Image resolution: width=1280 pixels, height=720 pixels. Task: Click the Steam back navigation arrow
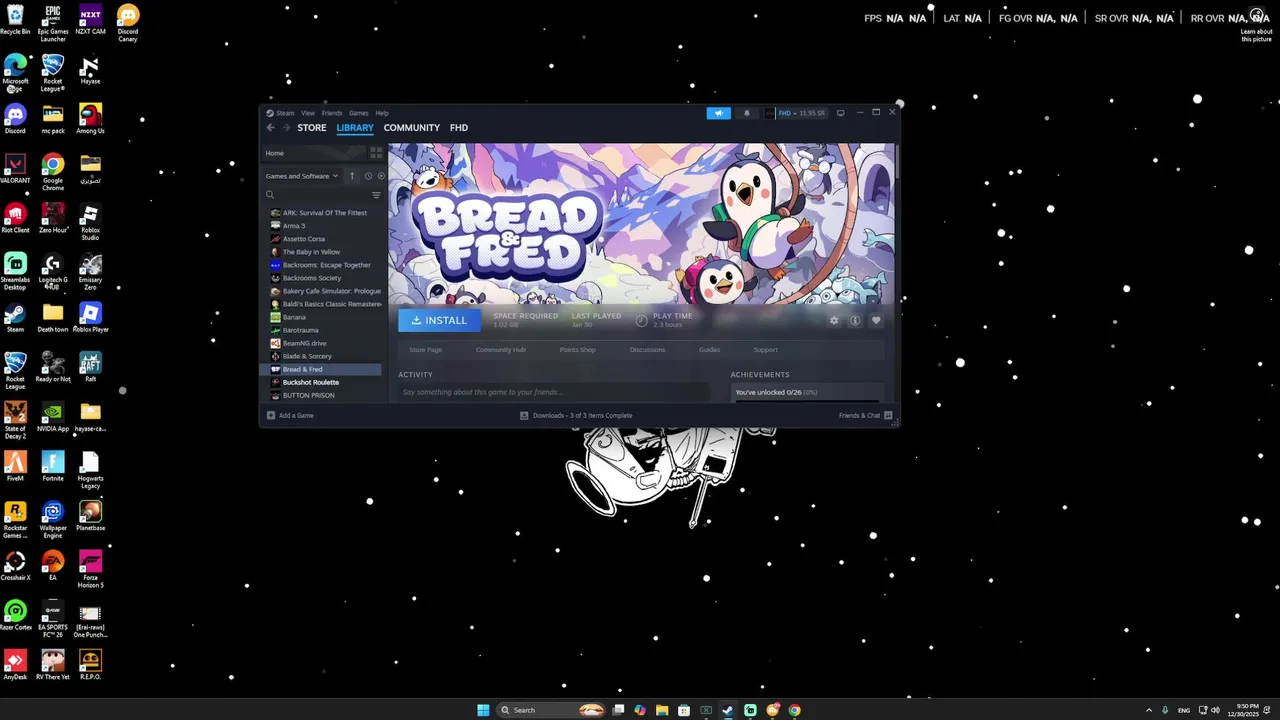tap(270, 128)
